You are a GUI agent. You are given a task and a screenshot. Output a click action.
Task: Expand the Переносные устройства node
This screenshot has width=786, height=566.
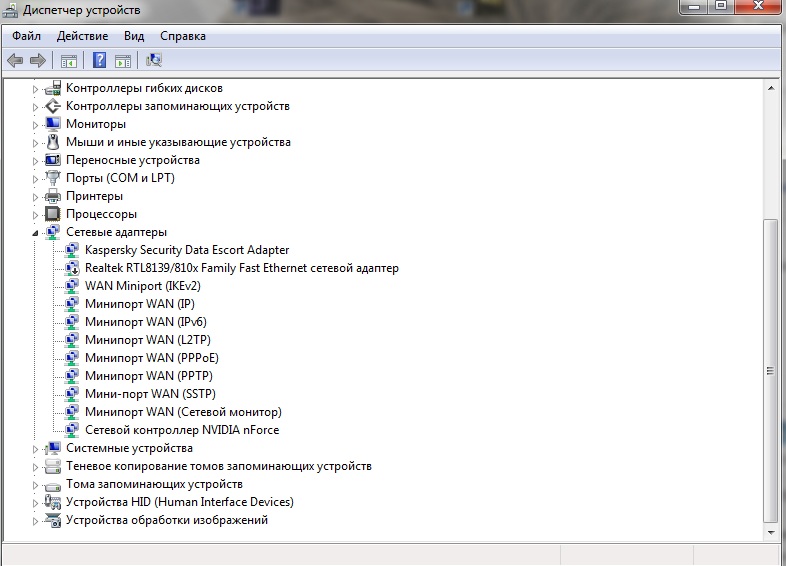35,161
